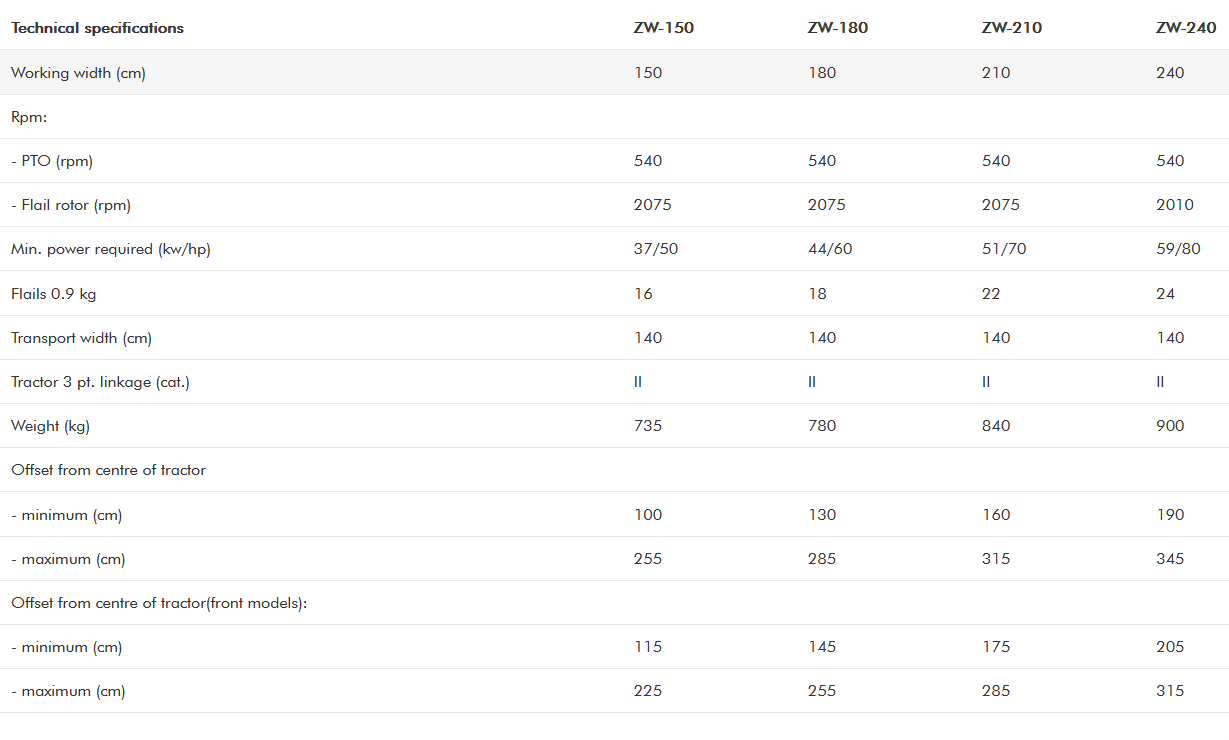Select the ZW-180 power value 44/60
1229x740 pixels.
(x=830, y=249)
